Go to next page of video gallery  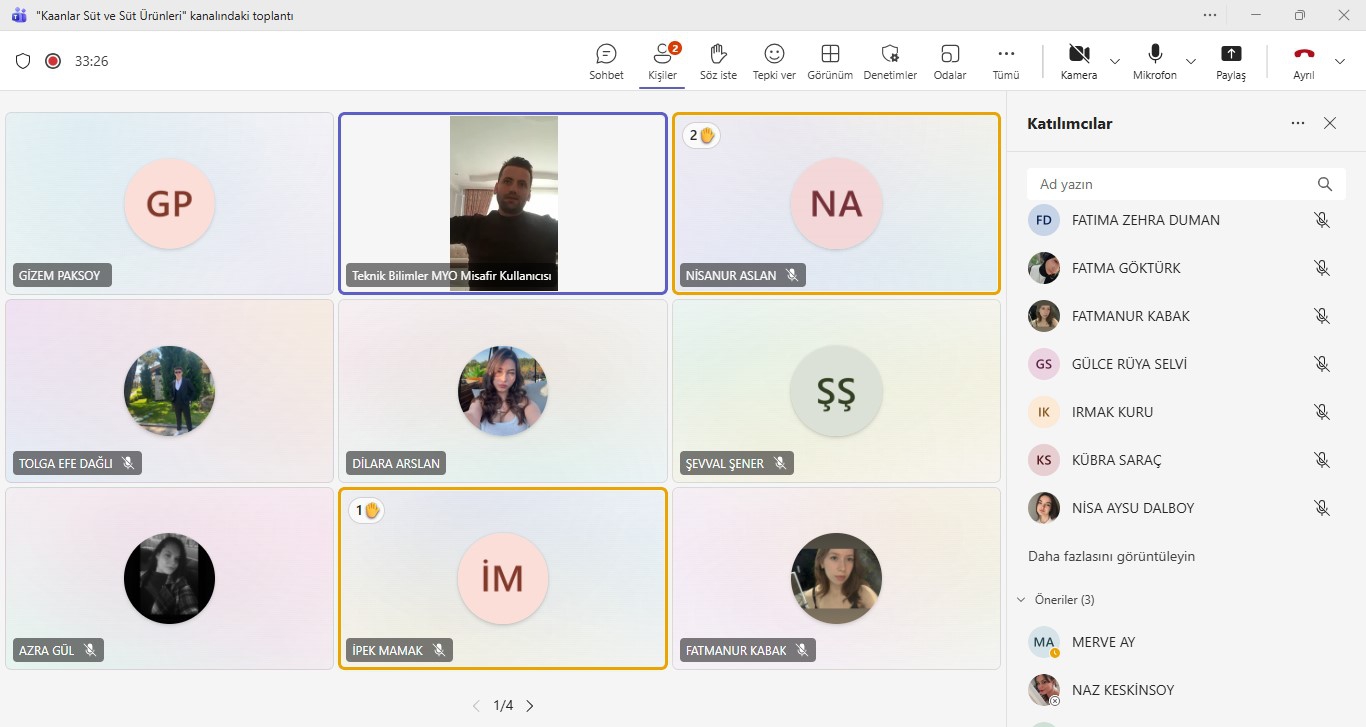click(x=530, y=706)
